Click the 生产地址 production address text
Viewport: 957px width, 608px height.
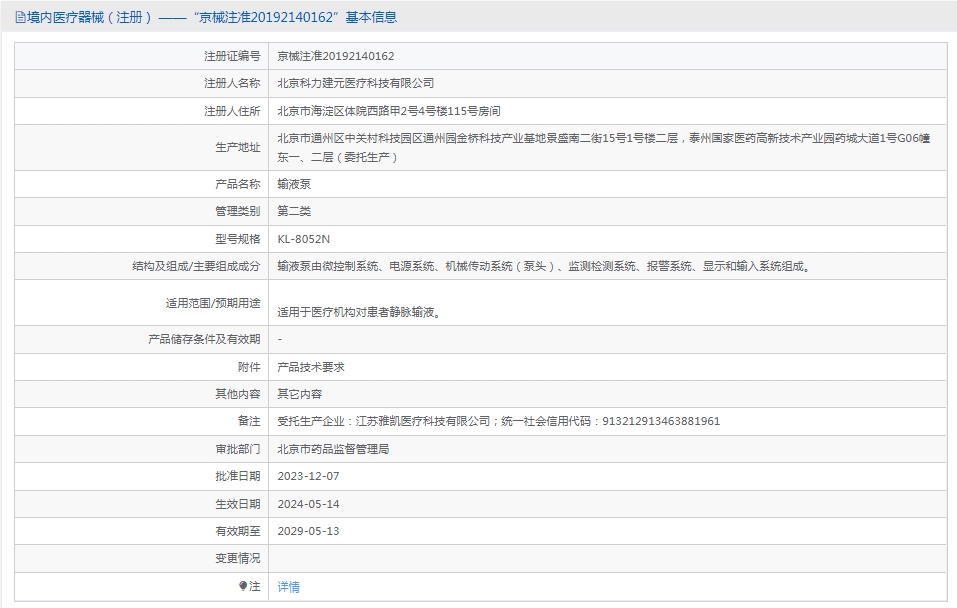tap(603, 147)
